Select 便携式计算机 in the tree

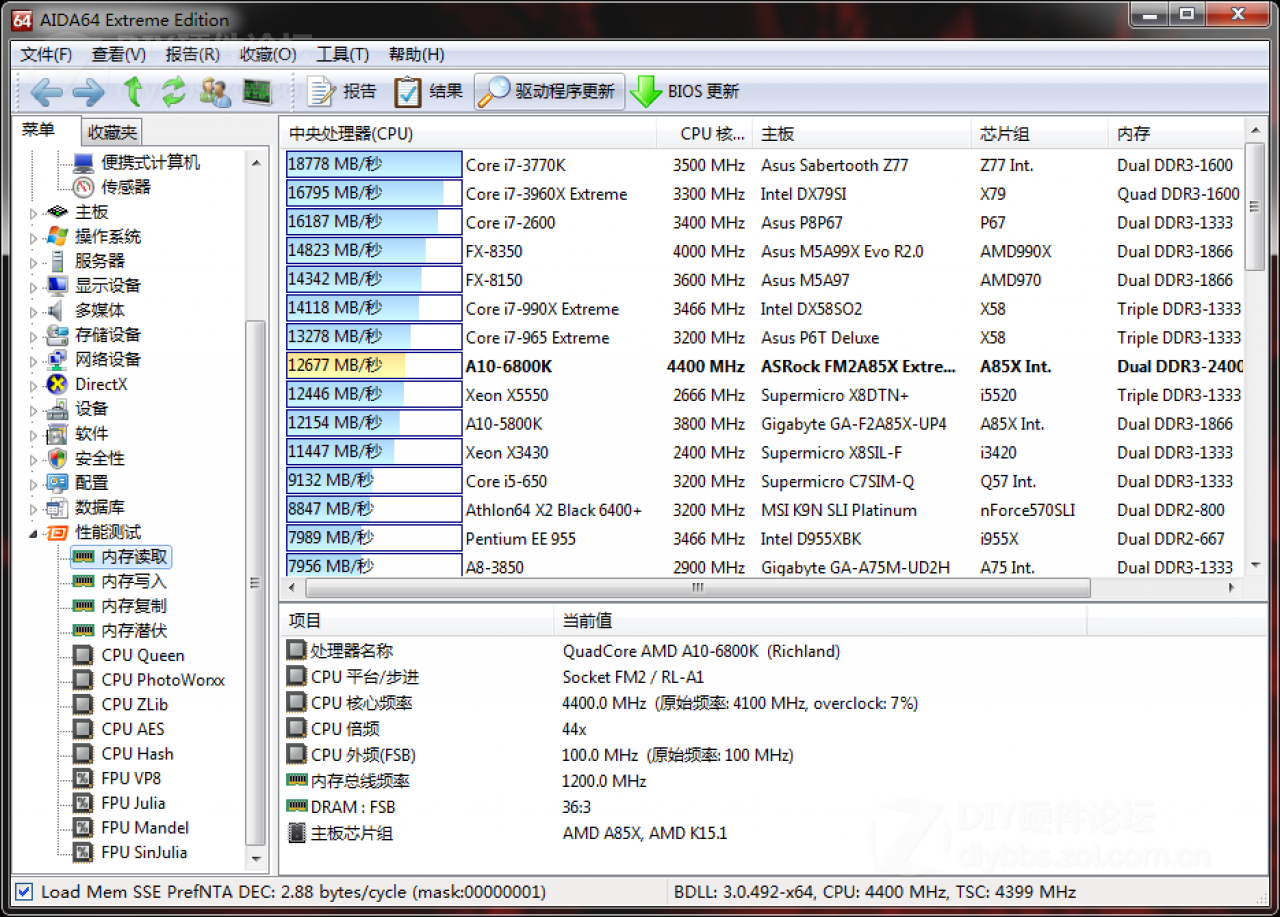click(x=150, y=162)
